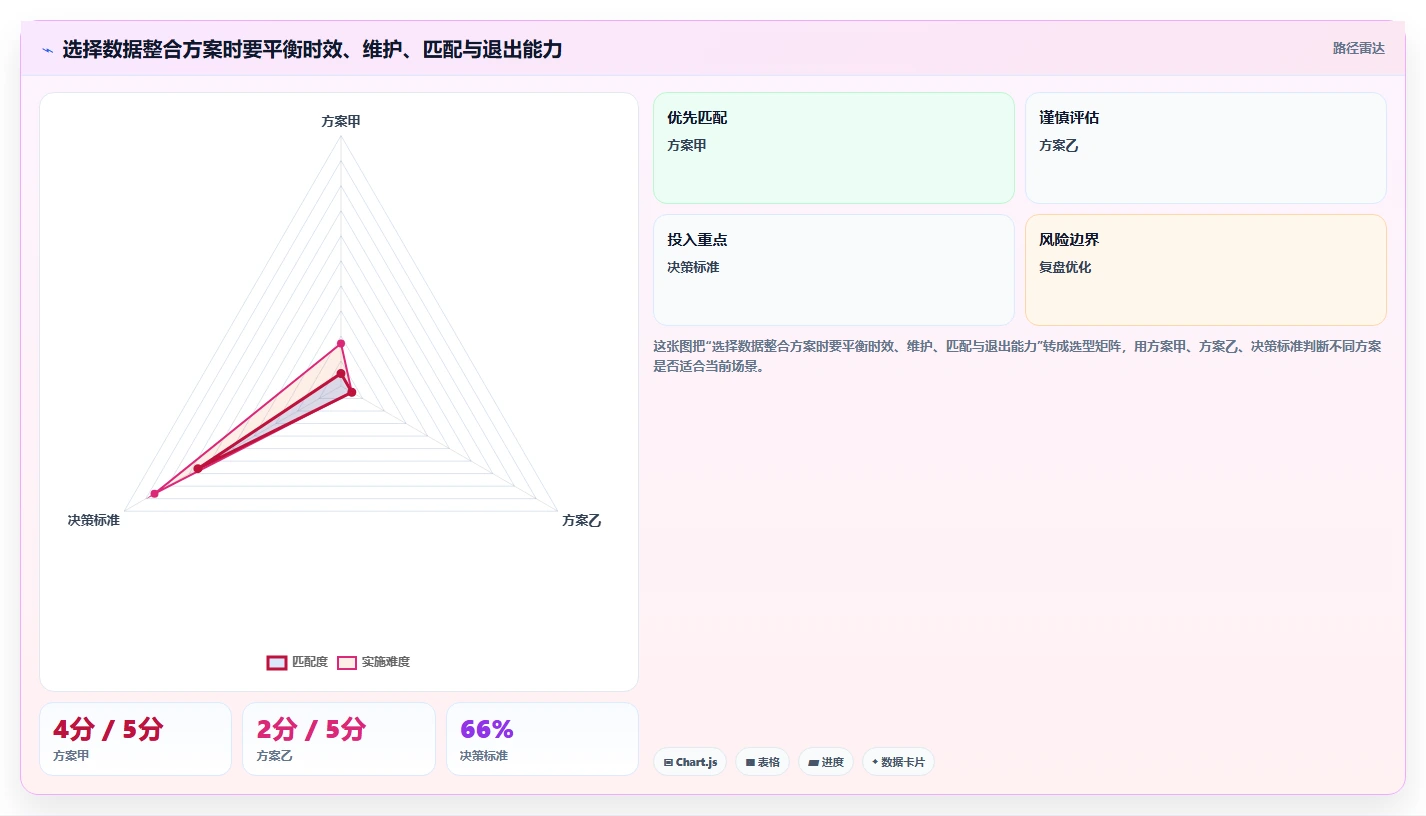Select the Chart.js tag chip
Screen dimensions: 1426x816
coord(690,762)
